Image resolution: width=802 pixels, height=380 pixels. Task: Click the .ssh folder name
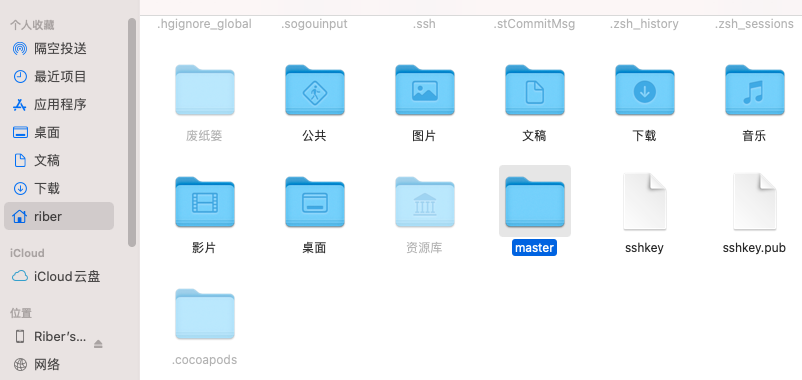click(x=424, y=24)
